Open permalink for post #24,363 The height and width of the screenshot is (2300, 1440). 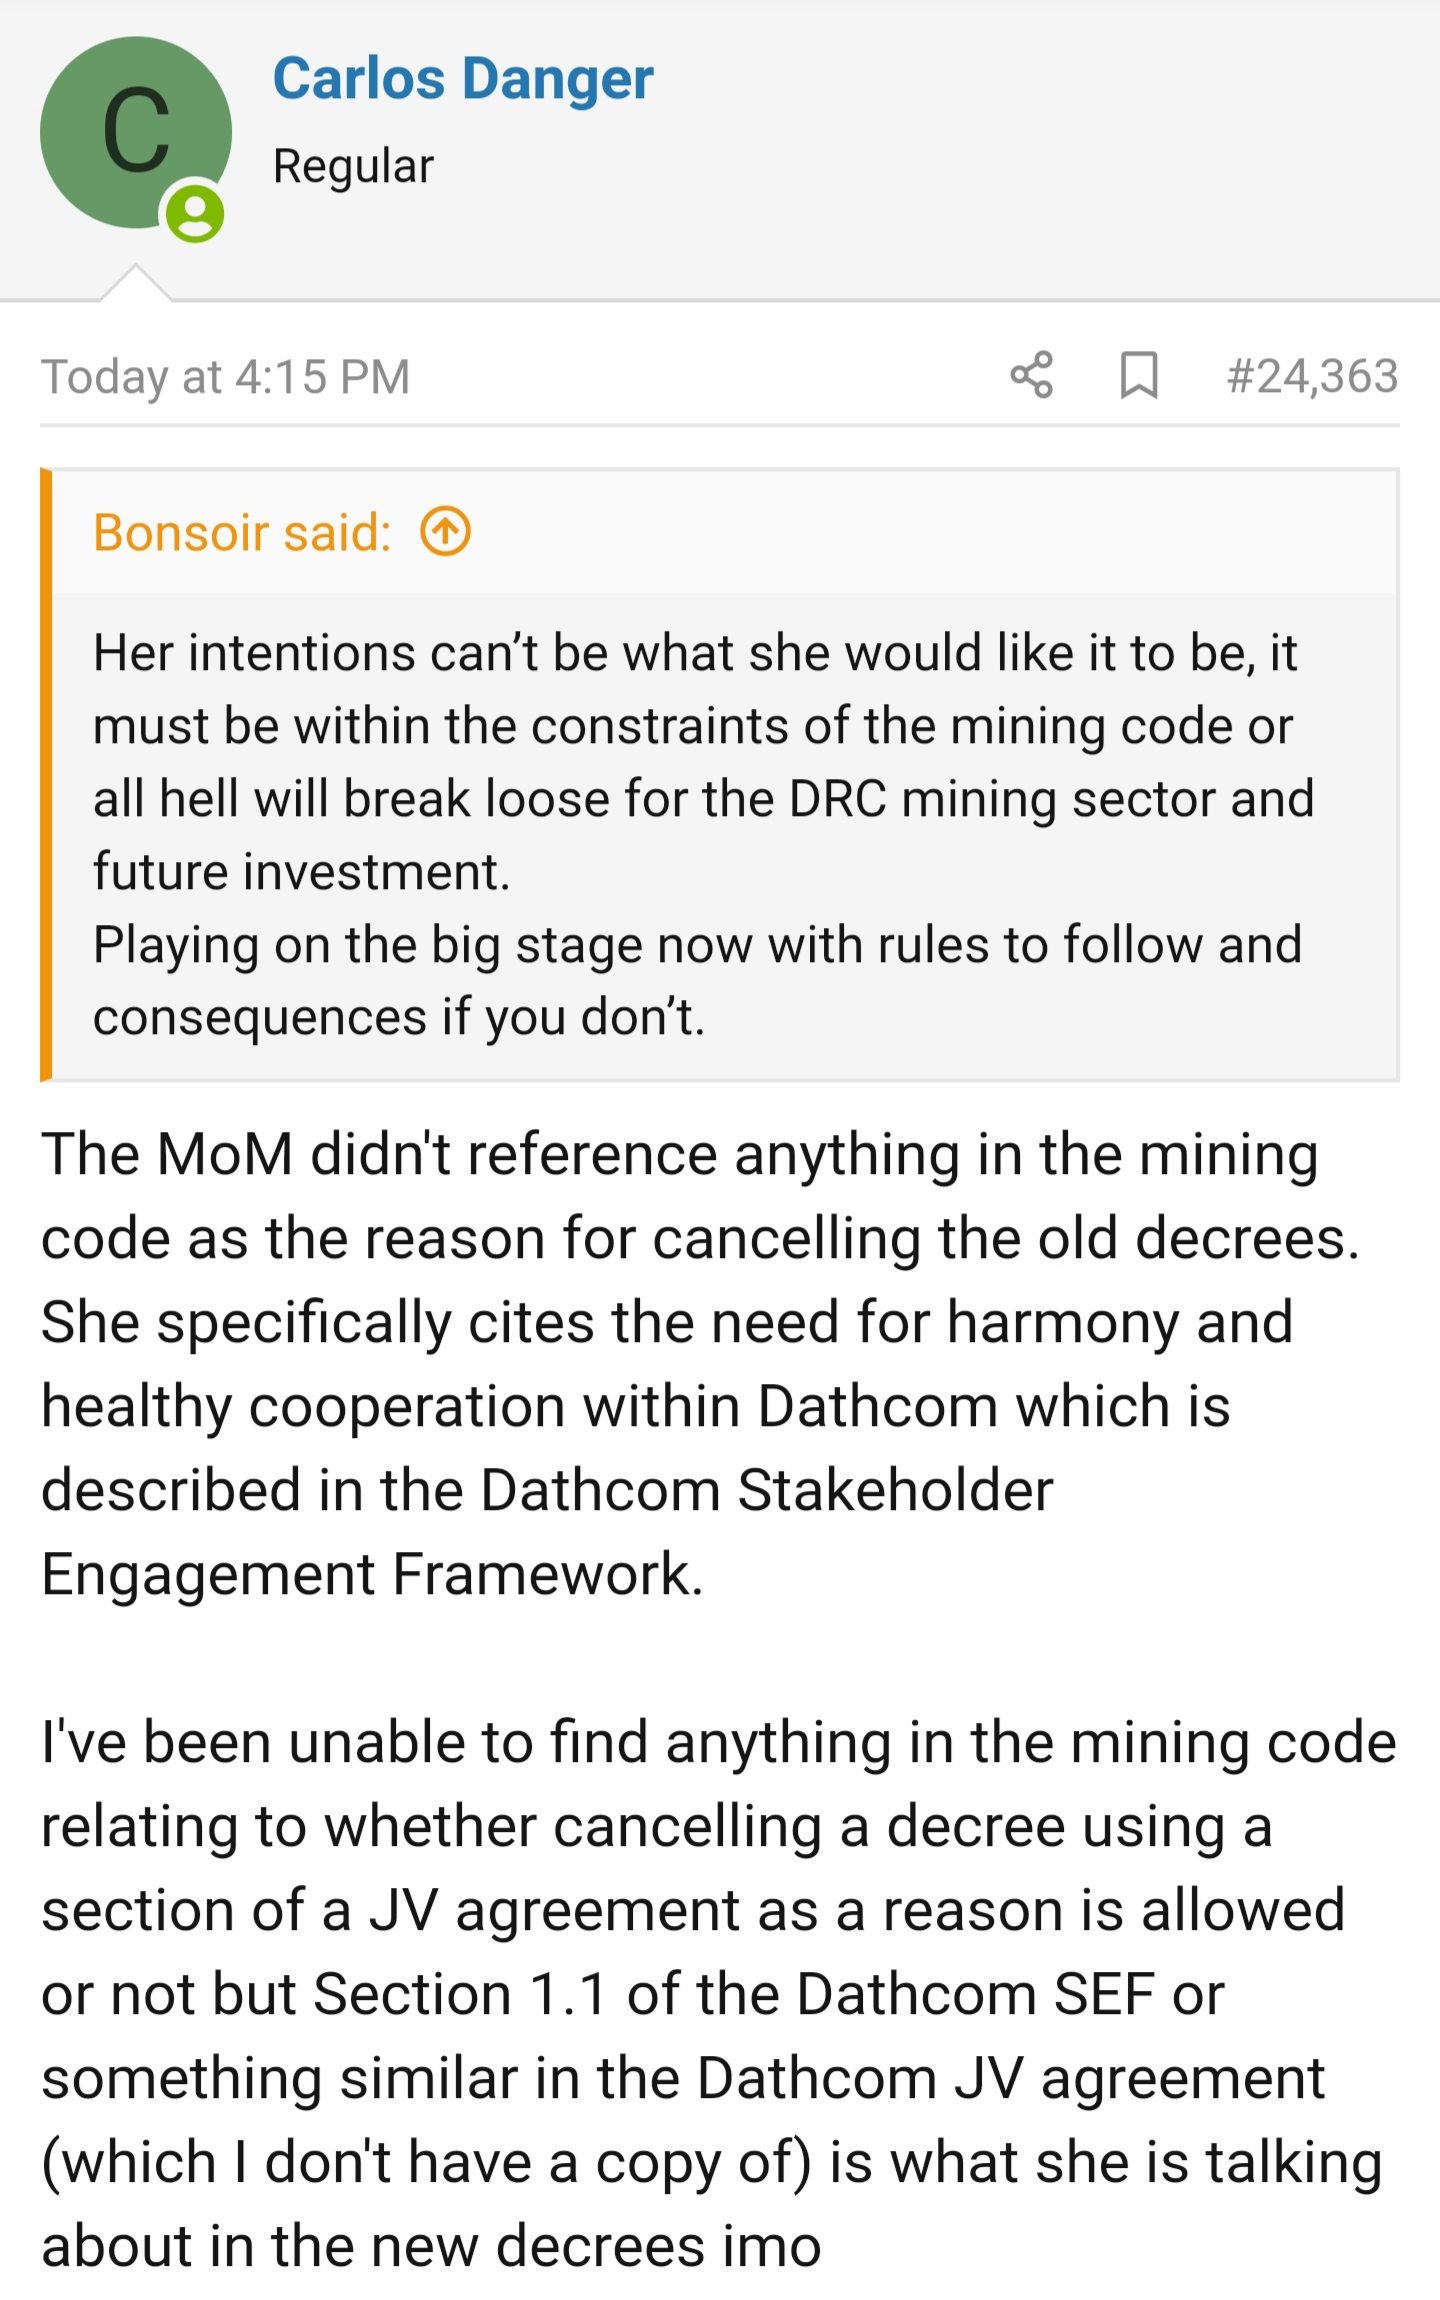pos(1312,376)
